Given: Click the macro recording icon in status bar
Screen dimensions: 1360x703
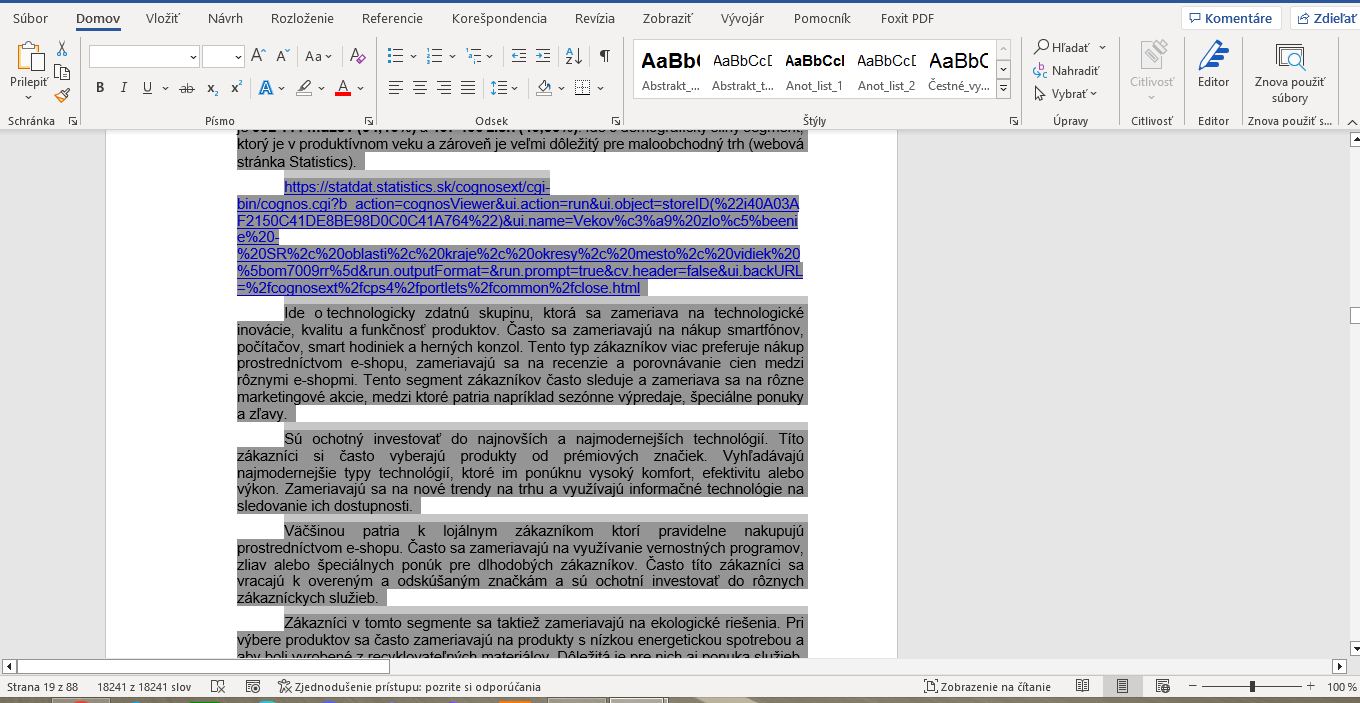Looking at the screenshot, I should pyautogui.click(x=253, y=687).
